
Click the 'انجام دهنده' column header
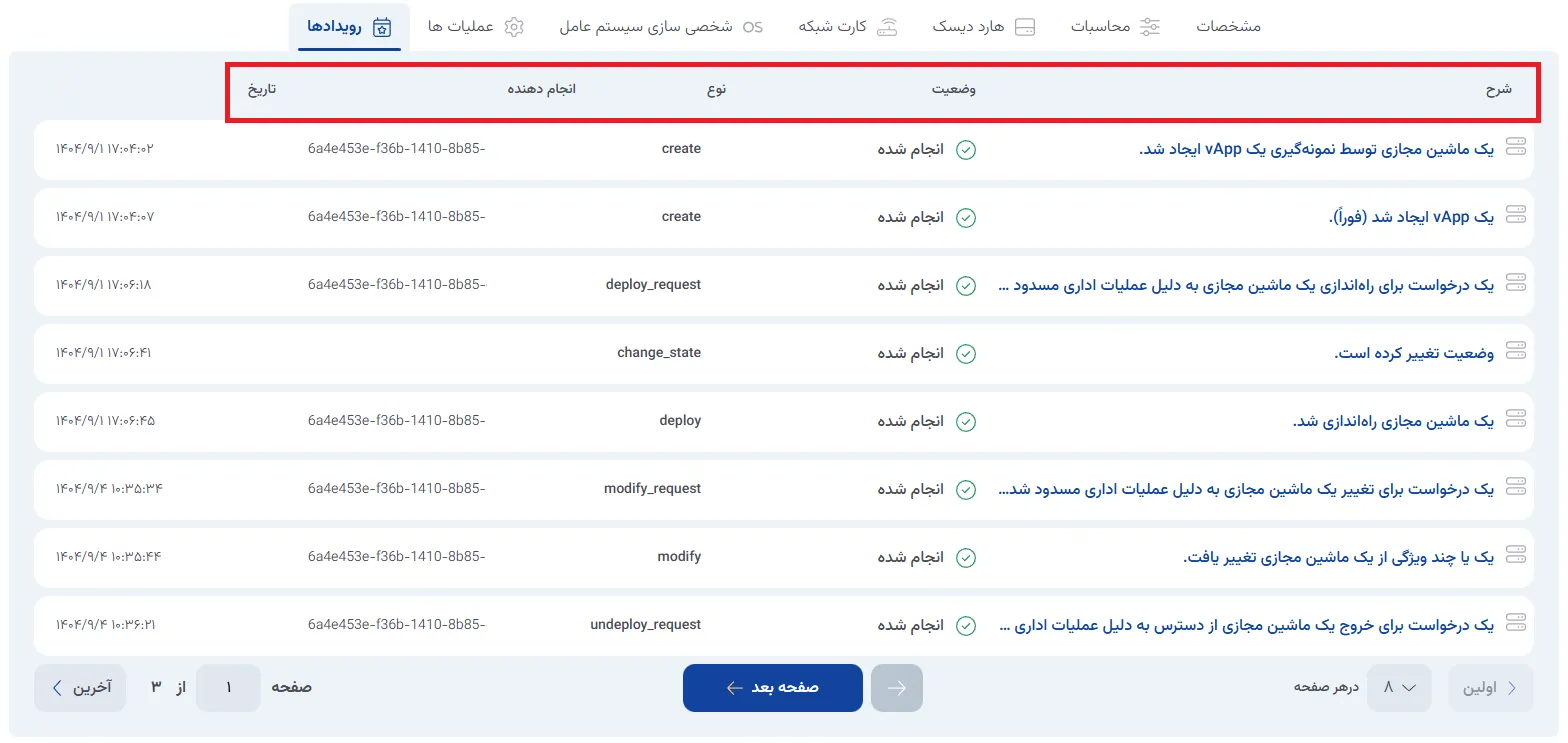tap(541, 90)
